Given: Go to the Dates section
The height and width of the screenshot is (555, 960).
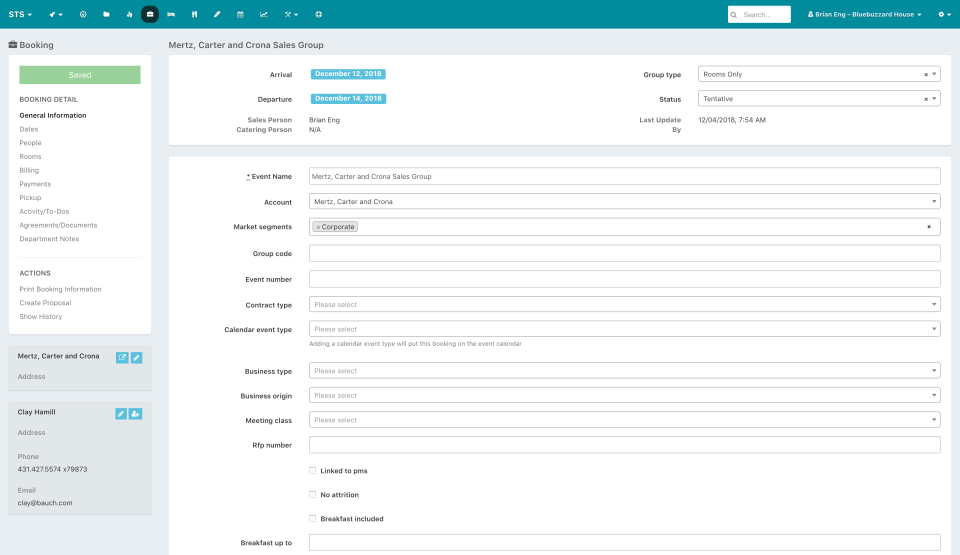Looking at the screenshot, I should coord(29,129).
